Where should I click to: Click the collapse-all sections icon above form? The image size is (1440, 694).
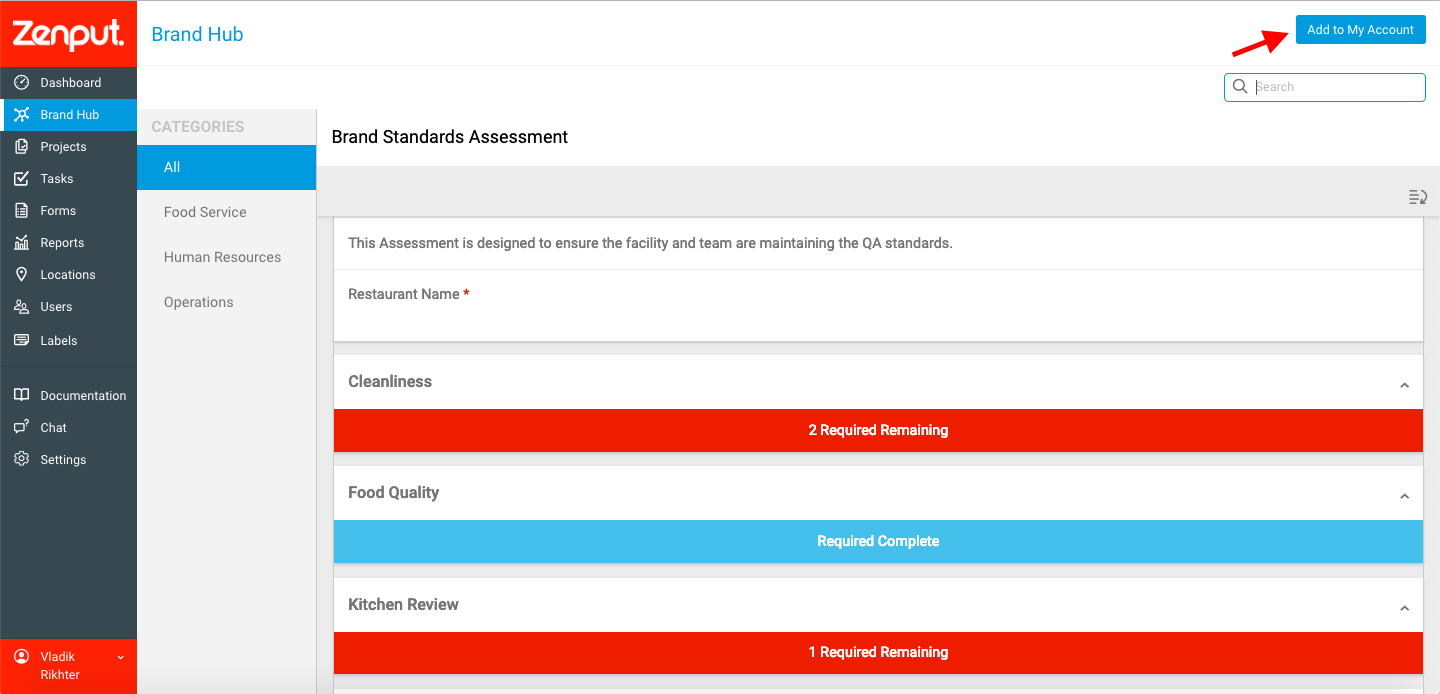(1417, 197)
